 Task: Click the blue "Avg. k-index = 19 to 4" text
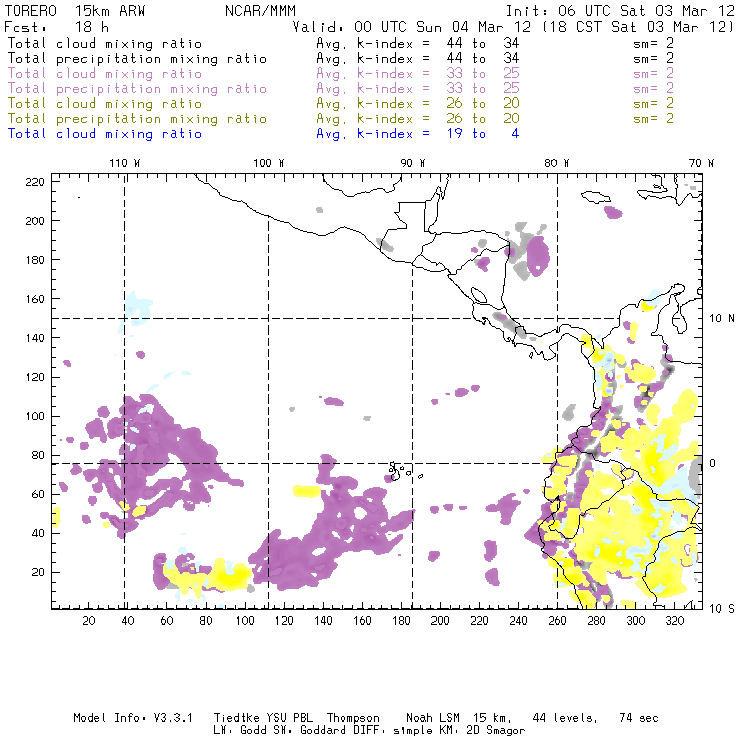click(x=418, y=134)
